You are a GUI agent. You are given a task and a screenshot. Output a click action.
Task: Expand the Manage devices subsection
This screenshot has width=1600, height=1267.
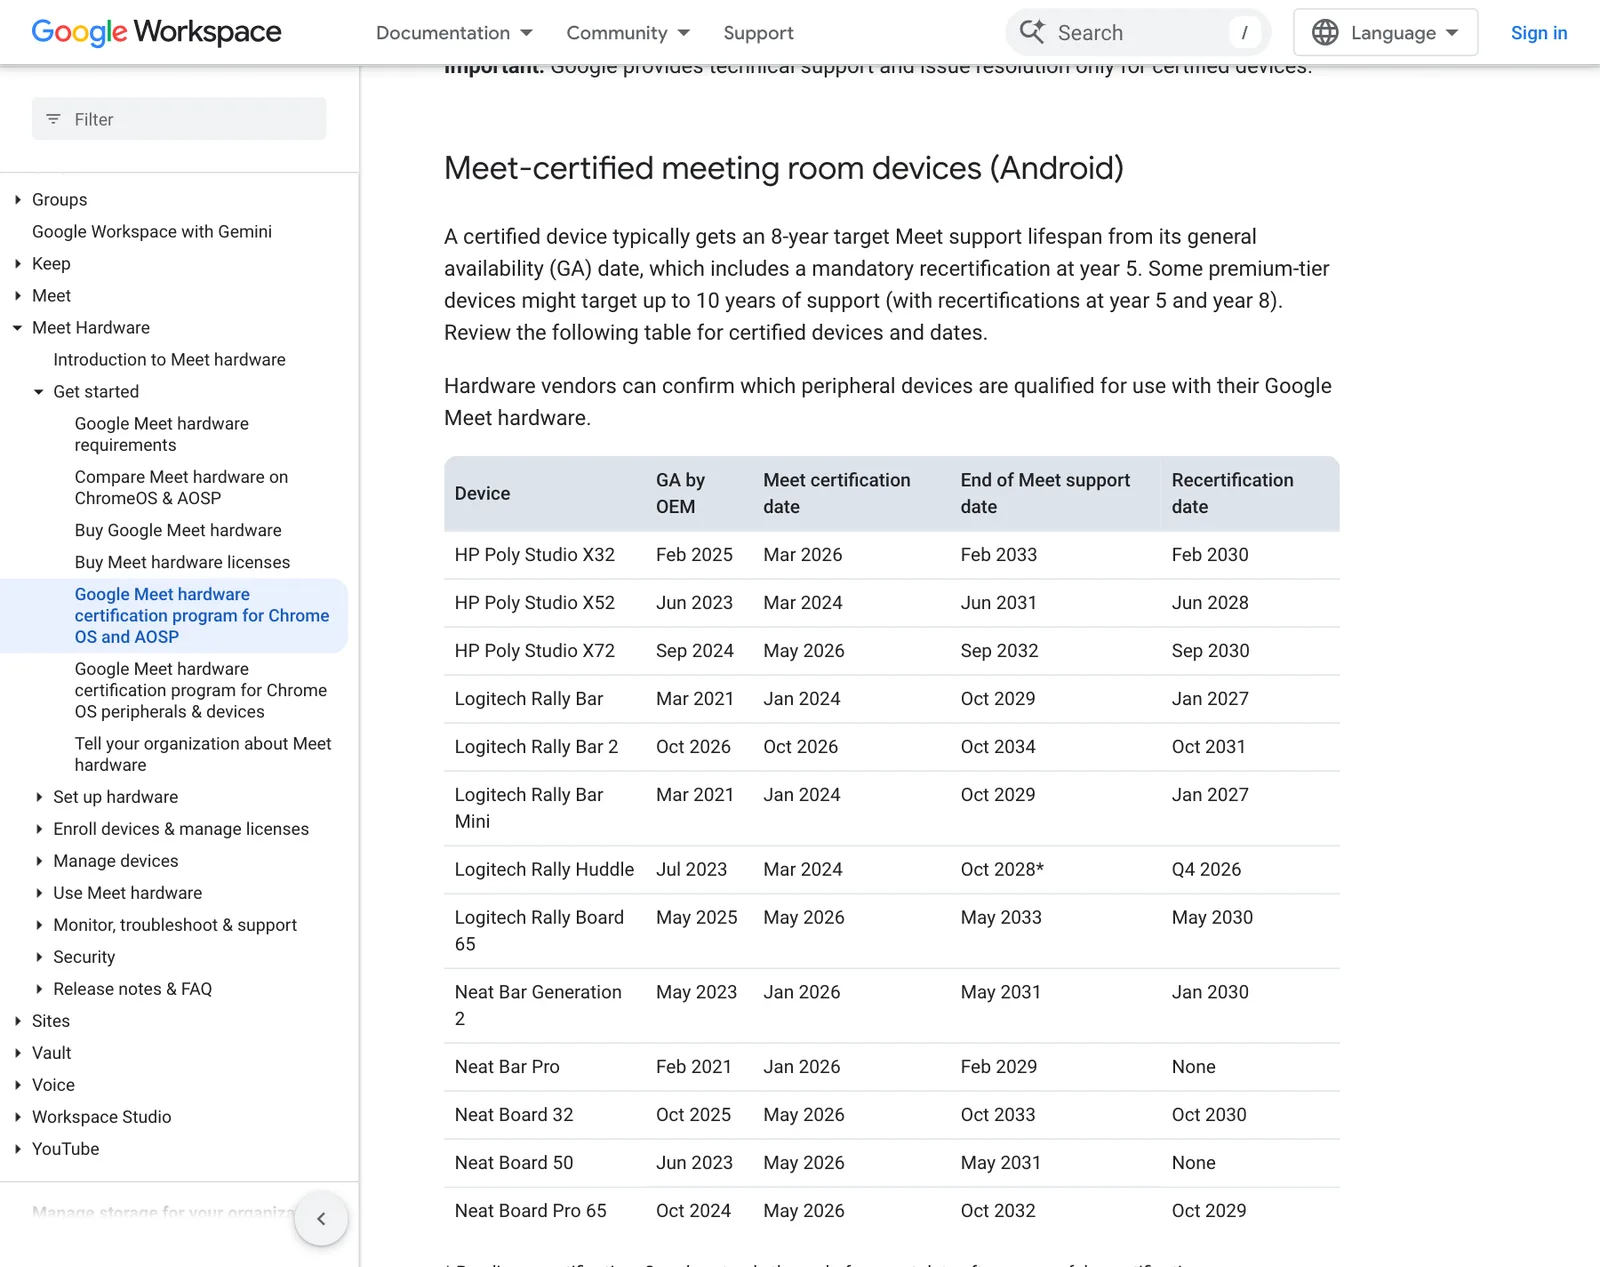coord(39,861)
